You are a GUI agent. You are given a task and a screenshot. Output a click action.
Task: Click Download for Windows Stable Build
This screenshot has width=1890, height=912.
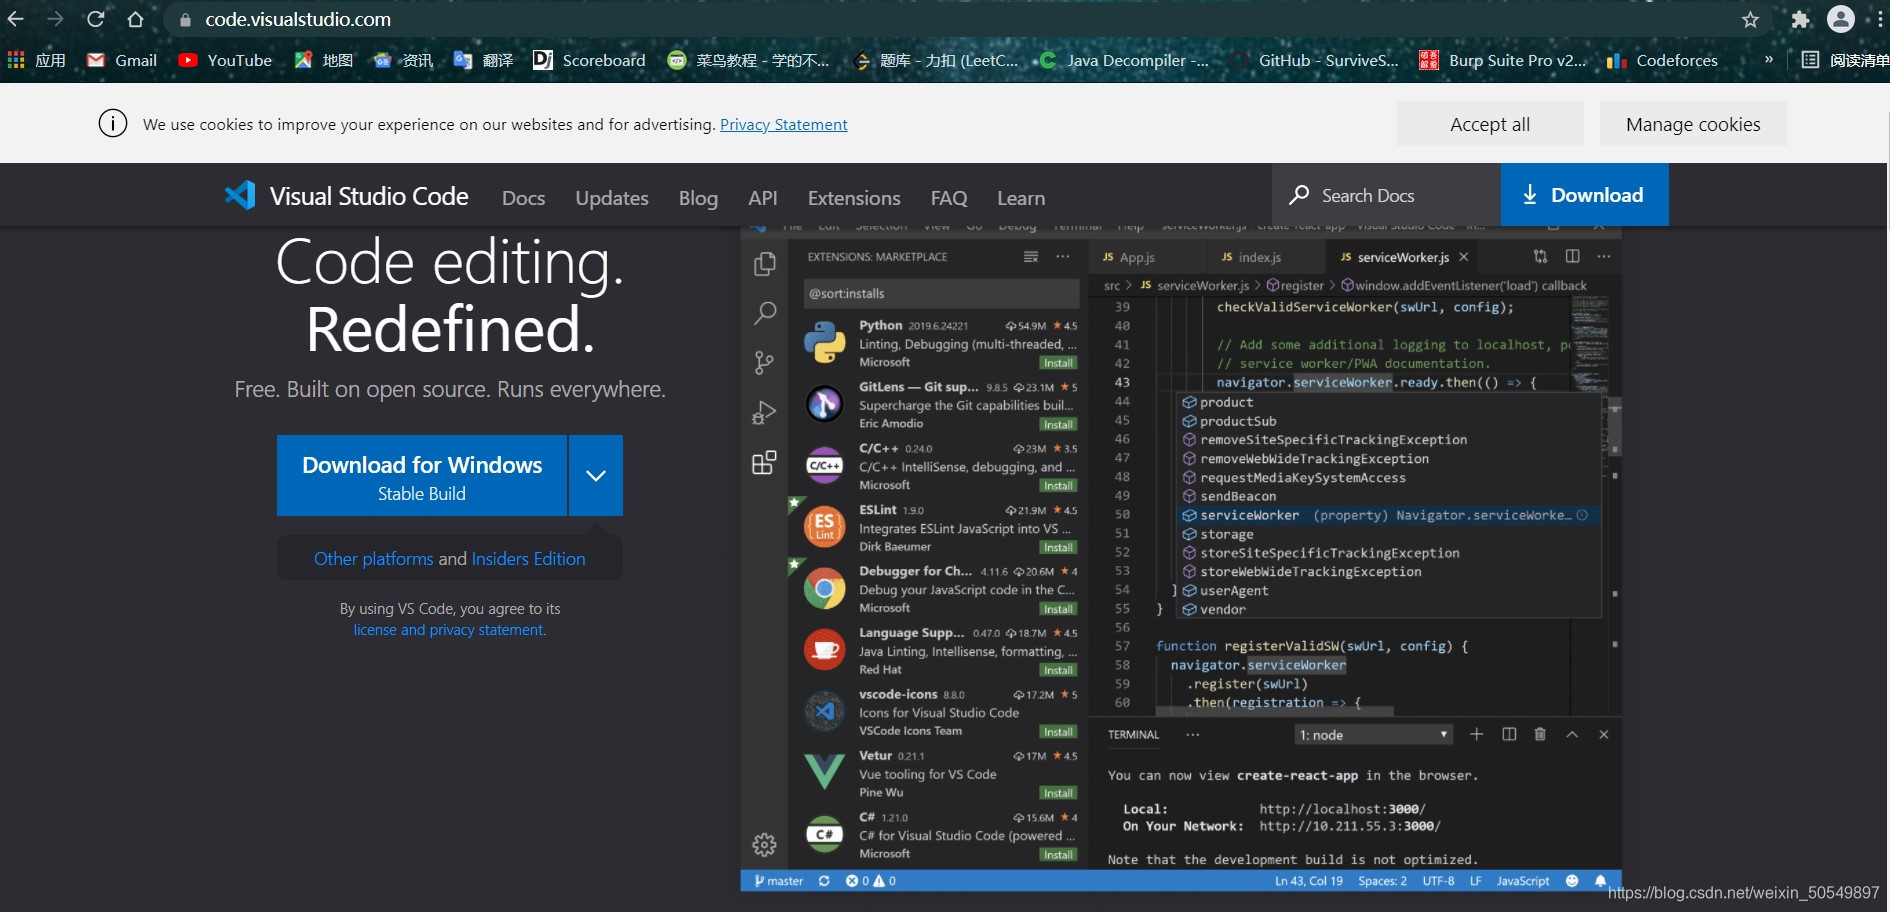422,476
